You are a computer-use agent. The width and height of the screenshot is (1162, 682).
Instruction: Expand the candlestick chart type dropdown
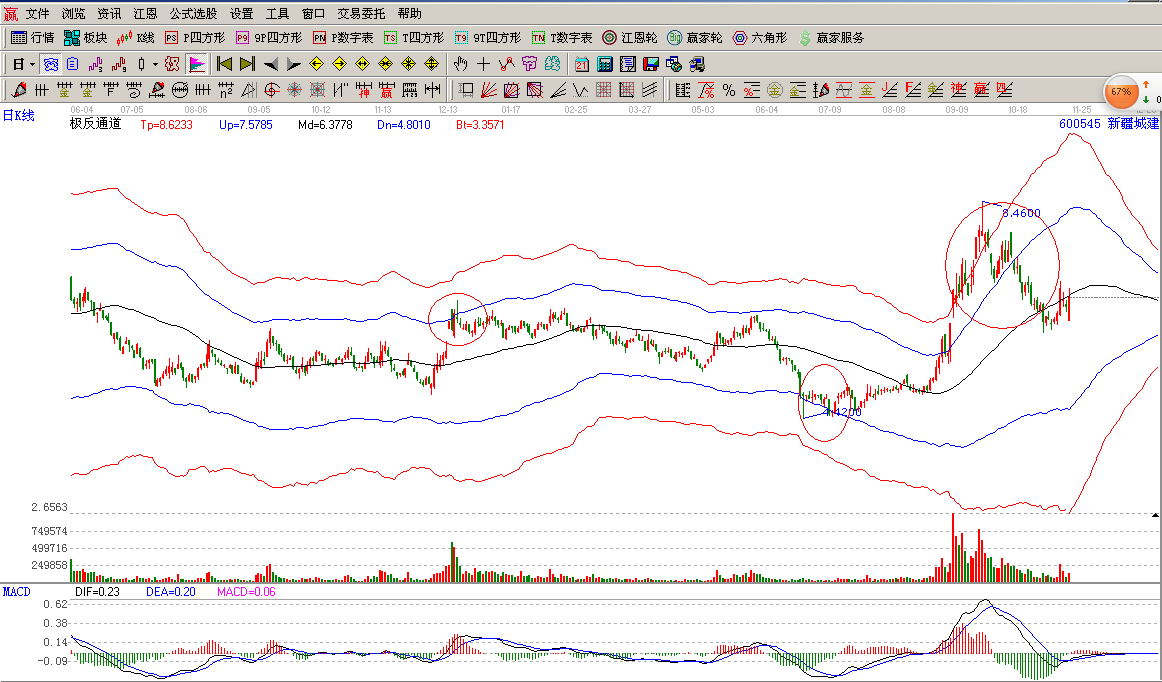[155, 64]
